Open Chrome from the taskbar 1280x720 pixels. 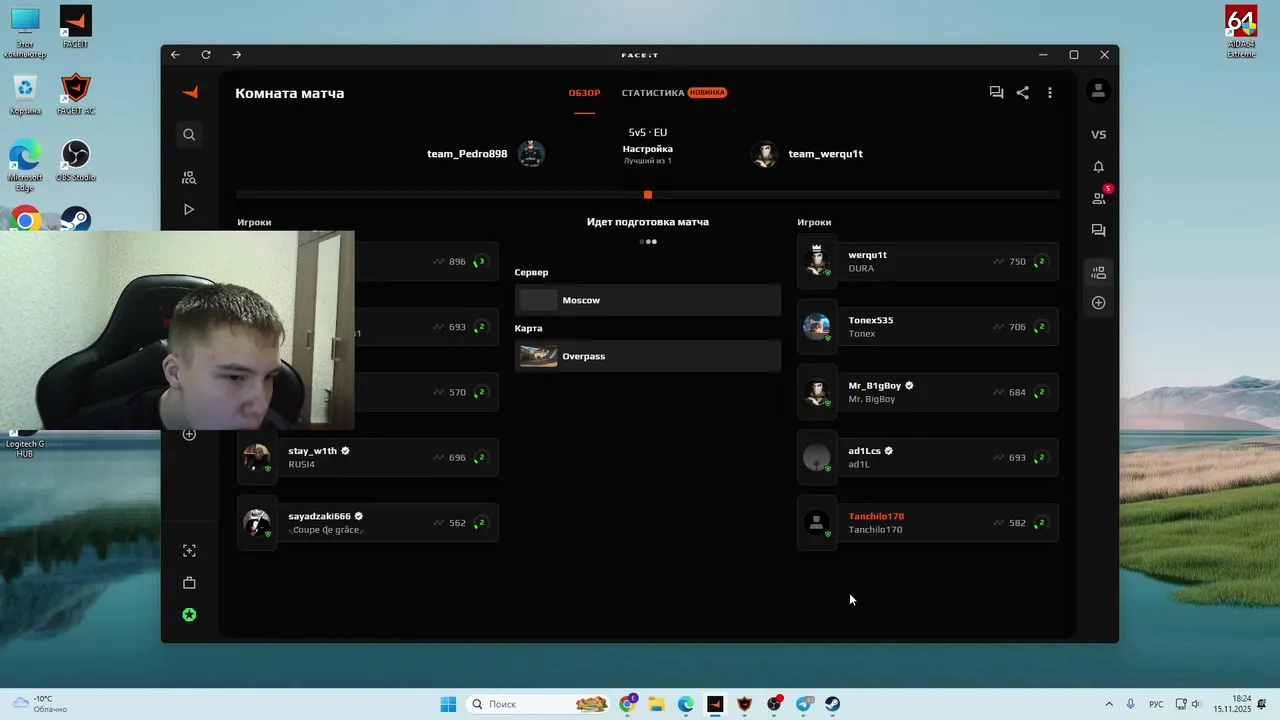(627, 704)
